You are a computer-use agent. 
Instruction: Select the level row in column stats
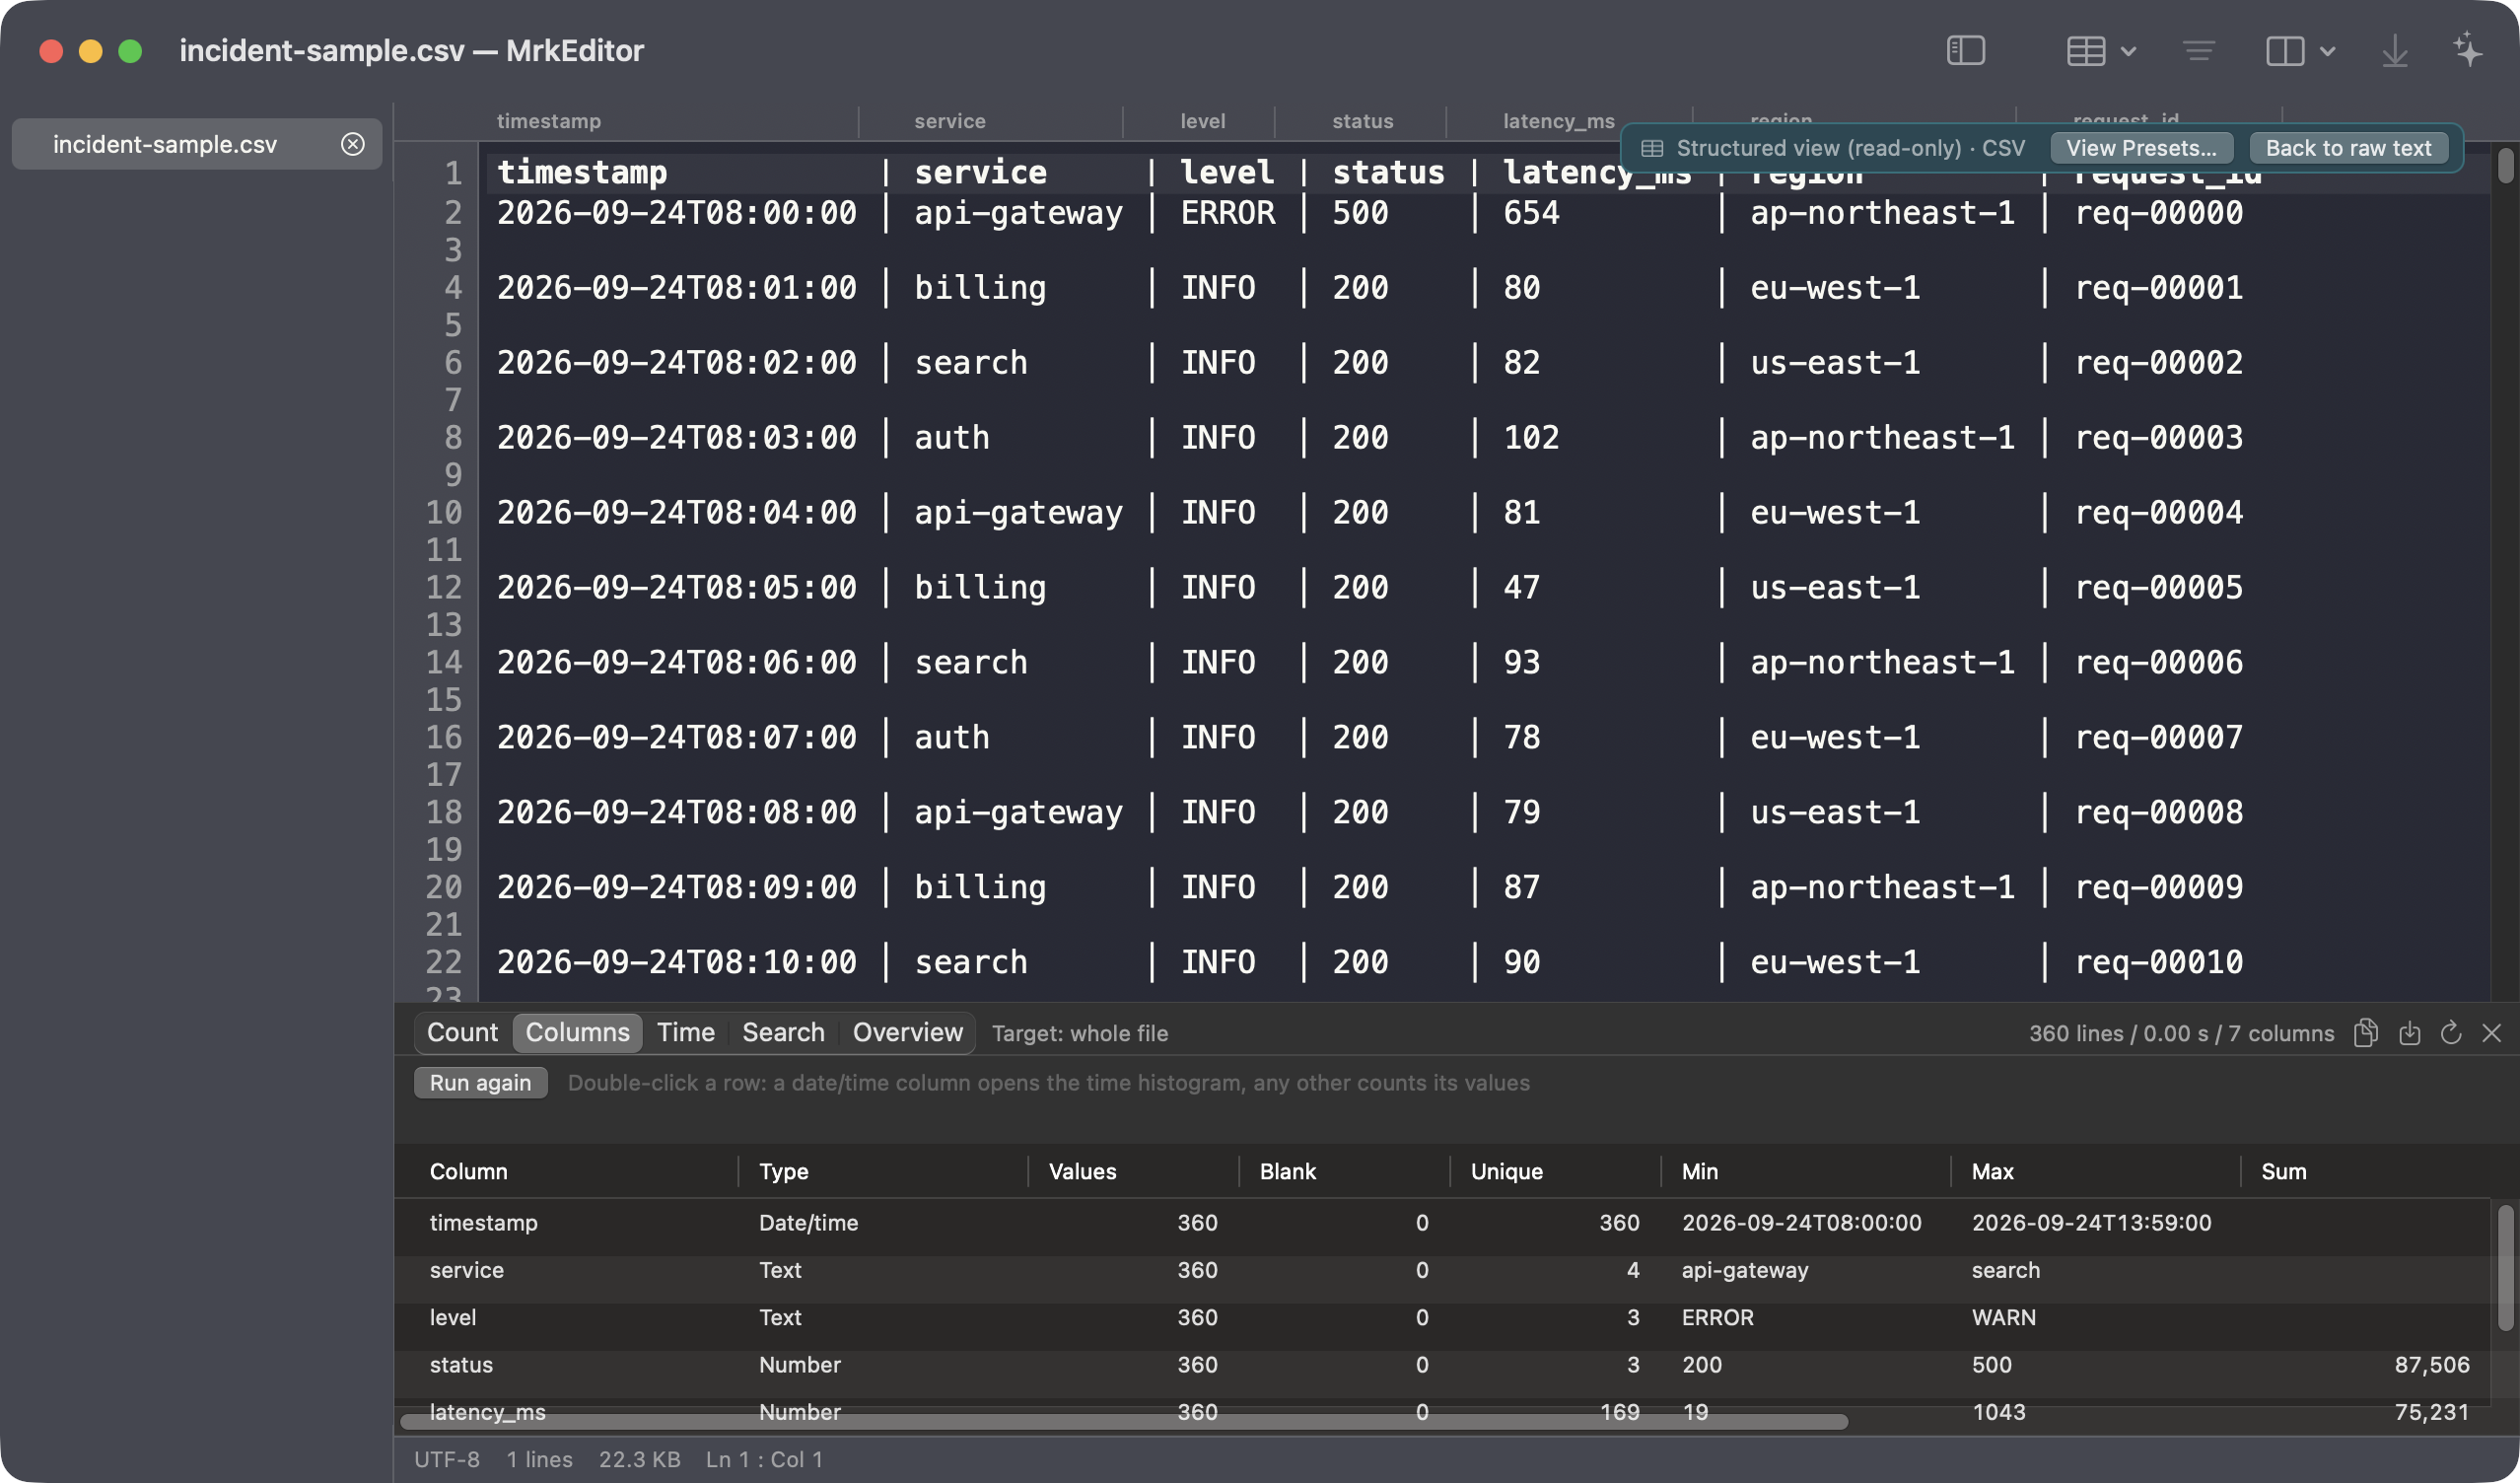tap(1441, 1317)
